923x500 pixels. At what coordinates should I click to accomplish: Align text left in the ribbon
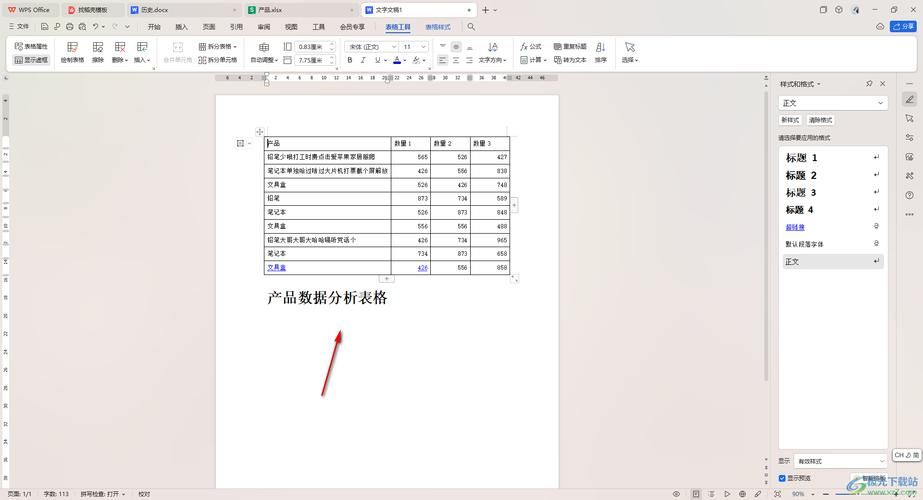click(x=443, y=59)
